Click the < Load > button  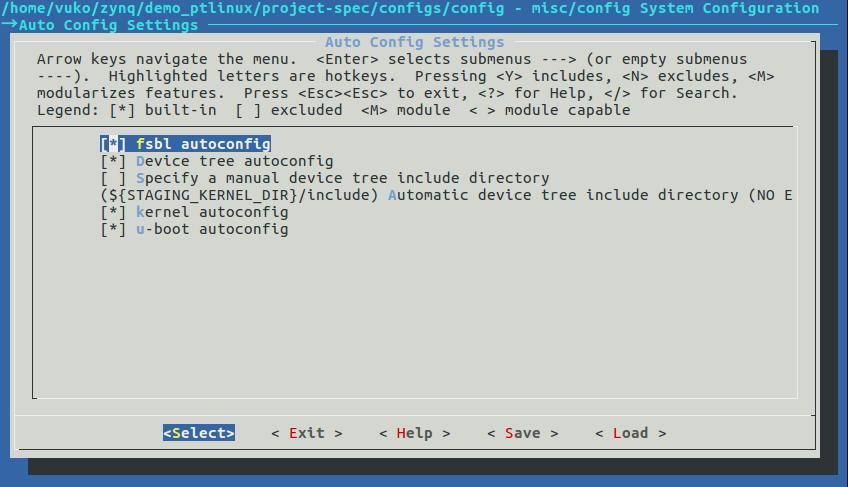tap(631, 433)
